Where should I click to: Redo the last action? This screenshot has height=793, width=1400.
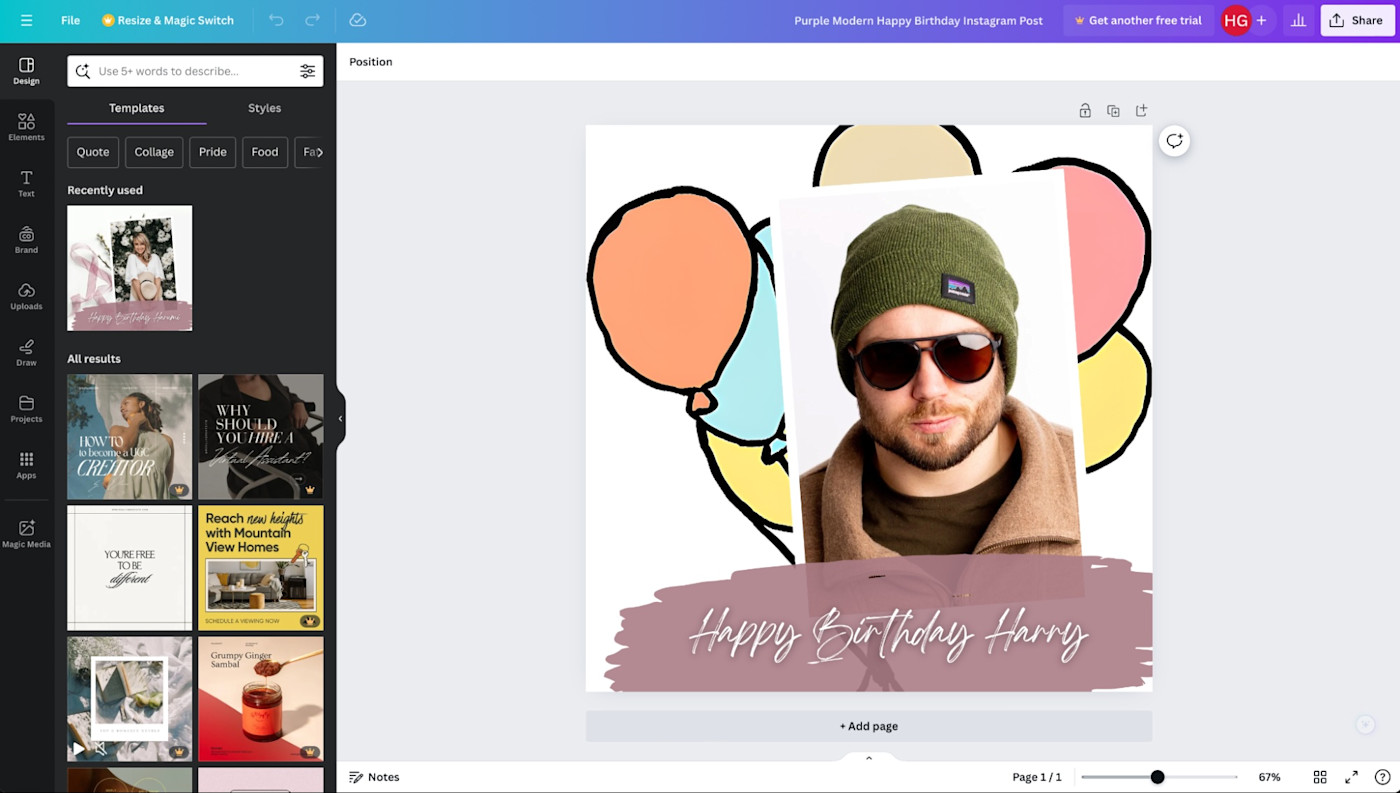pyautogui.click(x=313, y=20)
